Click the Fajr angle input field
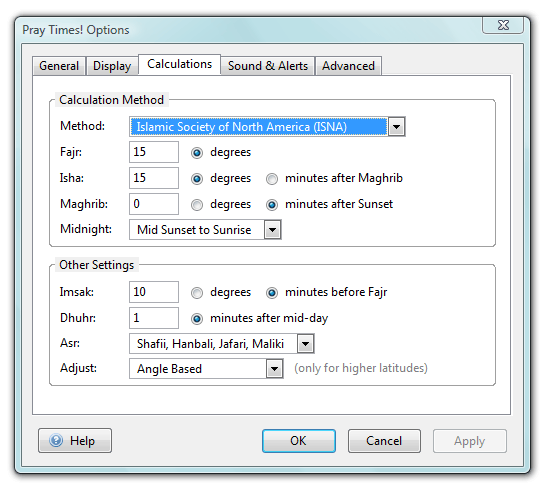This screenshot has height=490, width=546. (154, 152)
